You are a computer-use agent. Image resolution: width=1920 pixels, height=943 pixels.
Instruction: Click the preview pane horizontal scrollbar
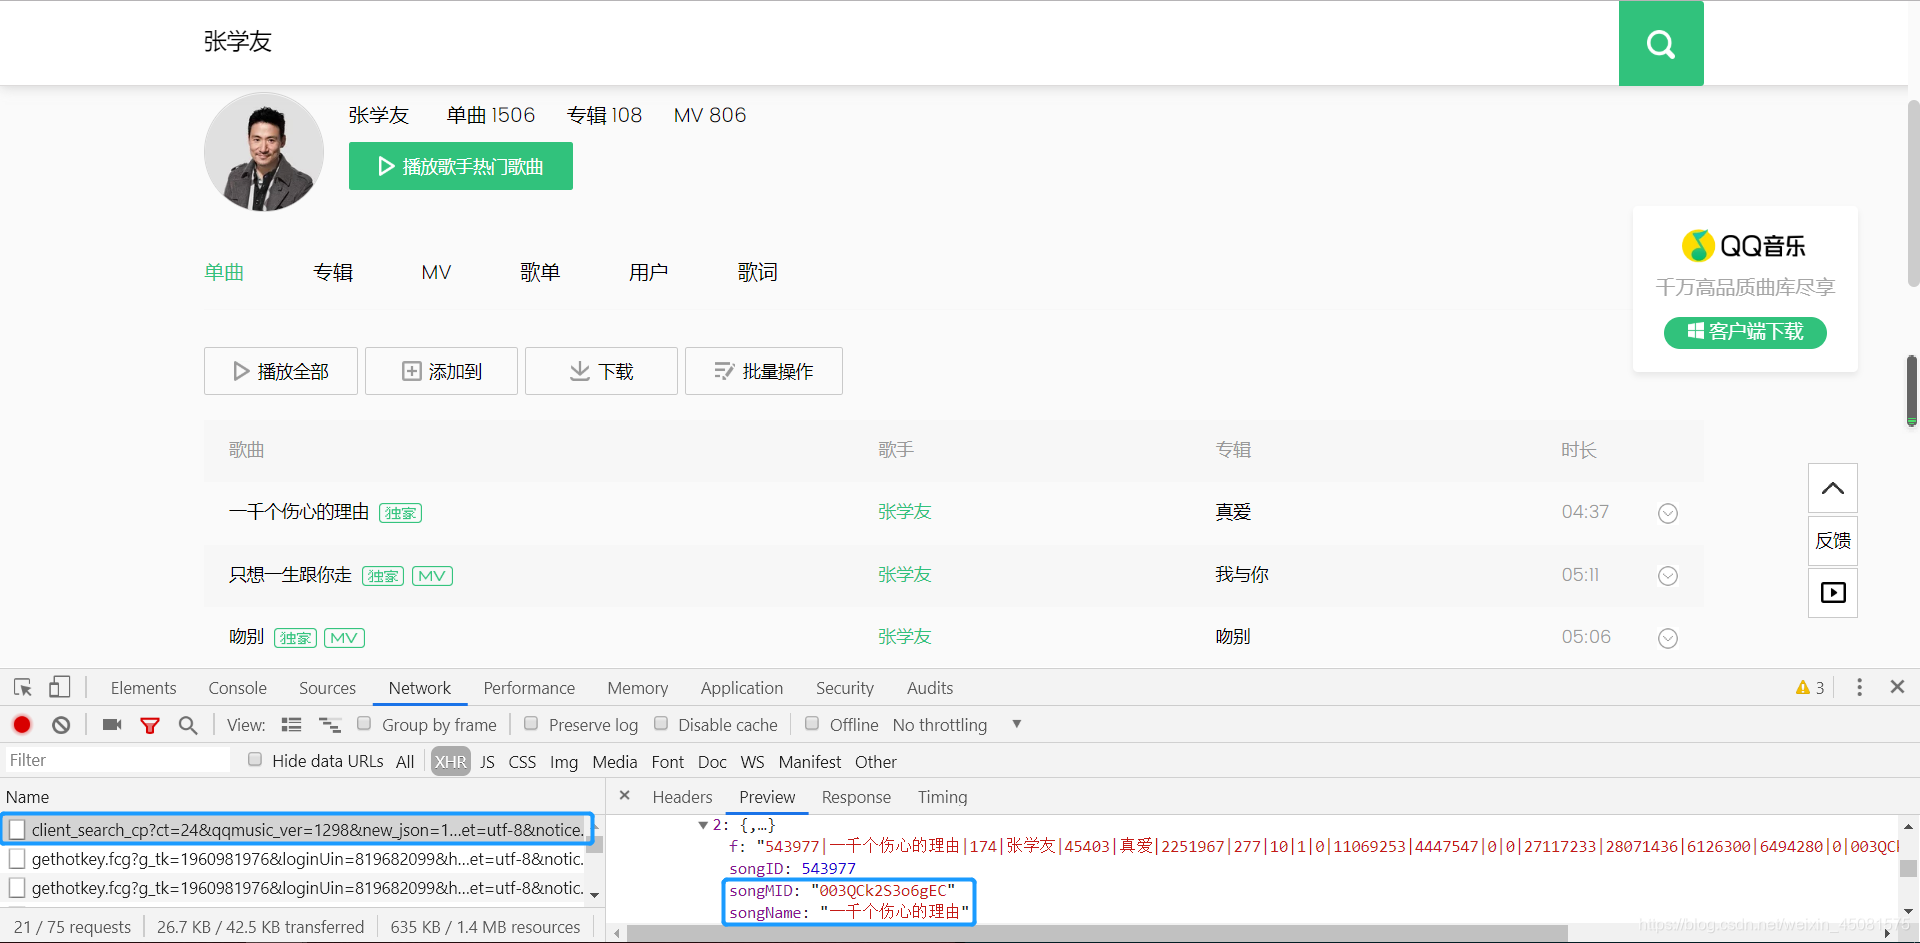point(1097,933)
